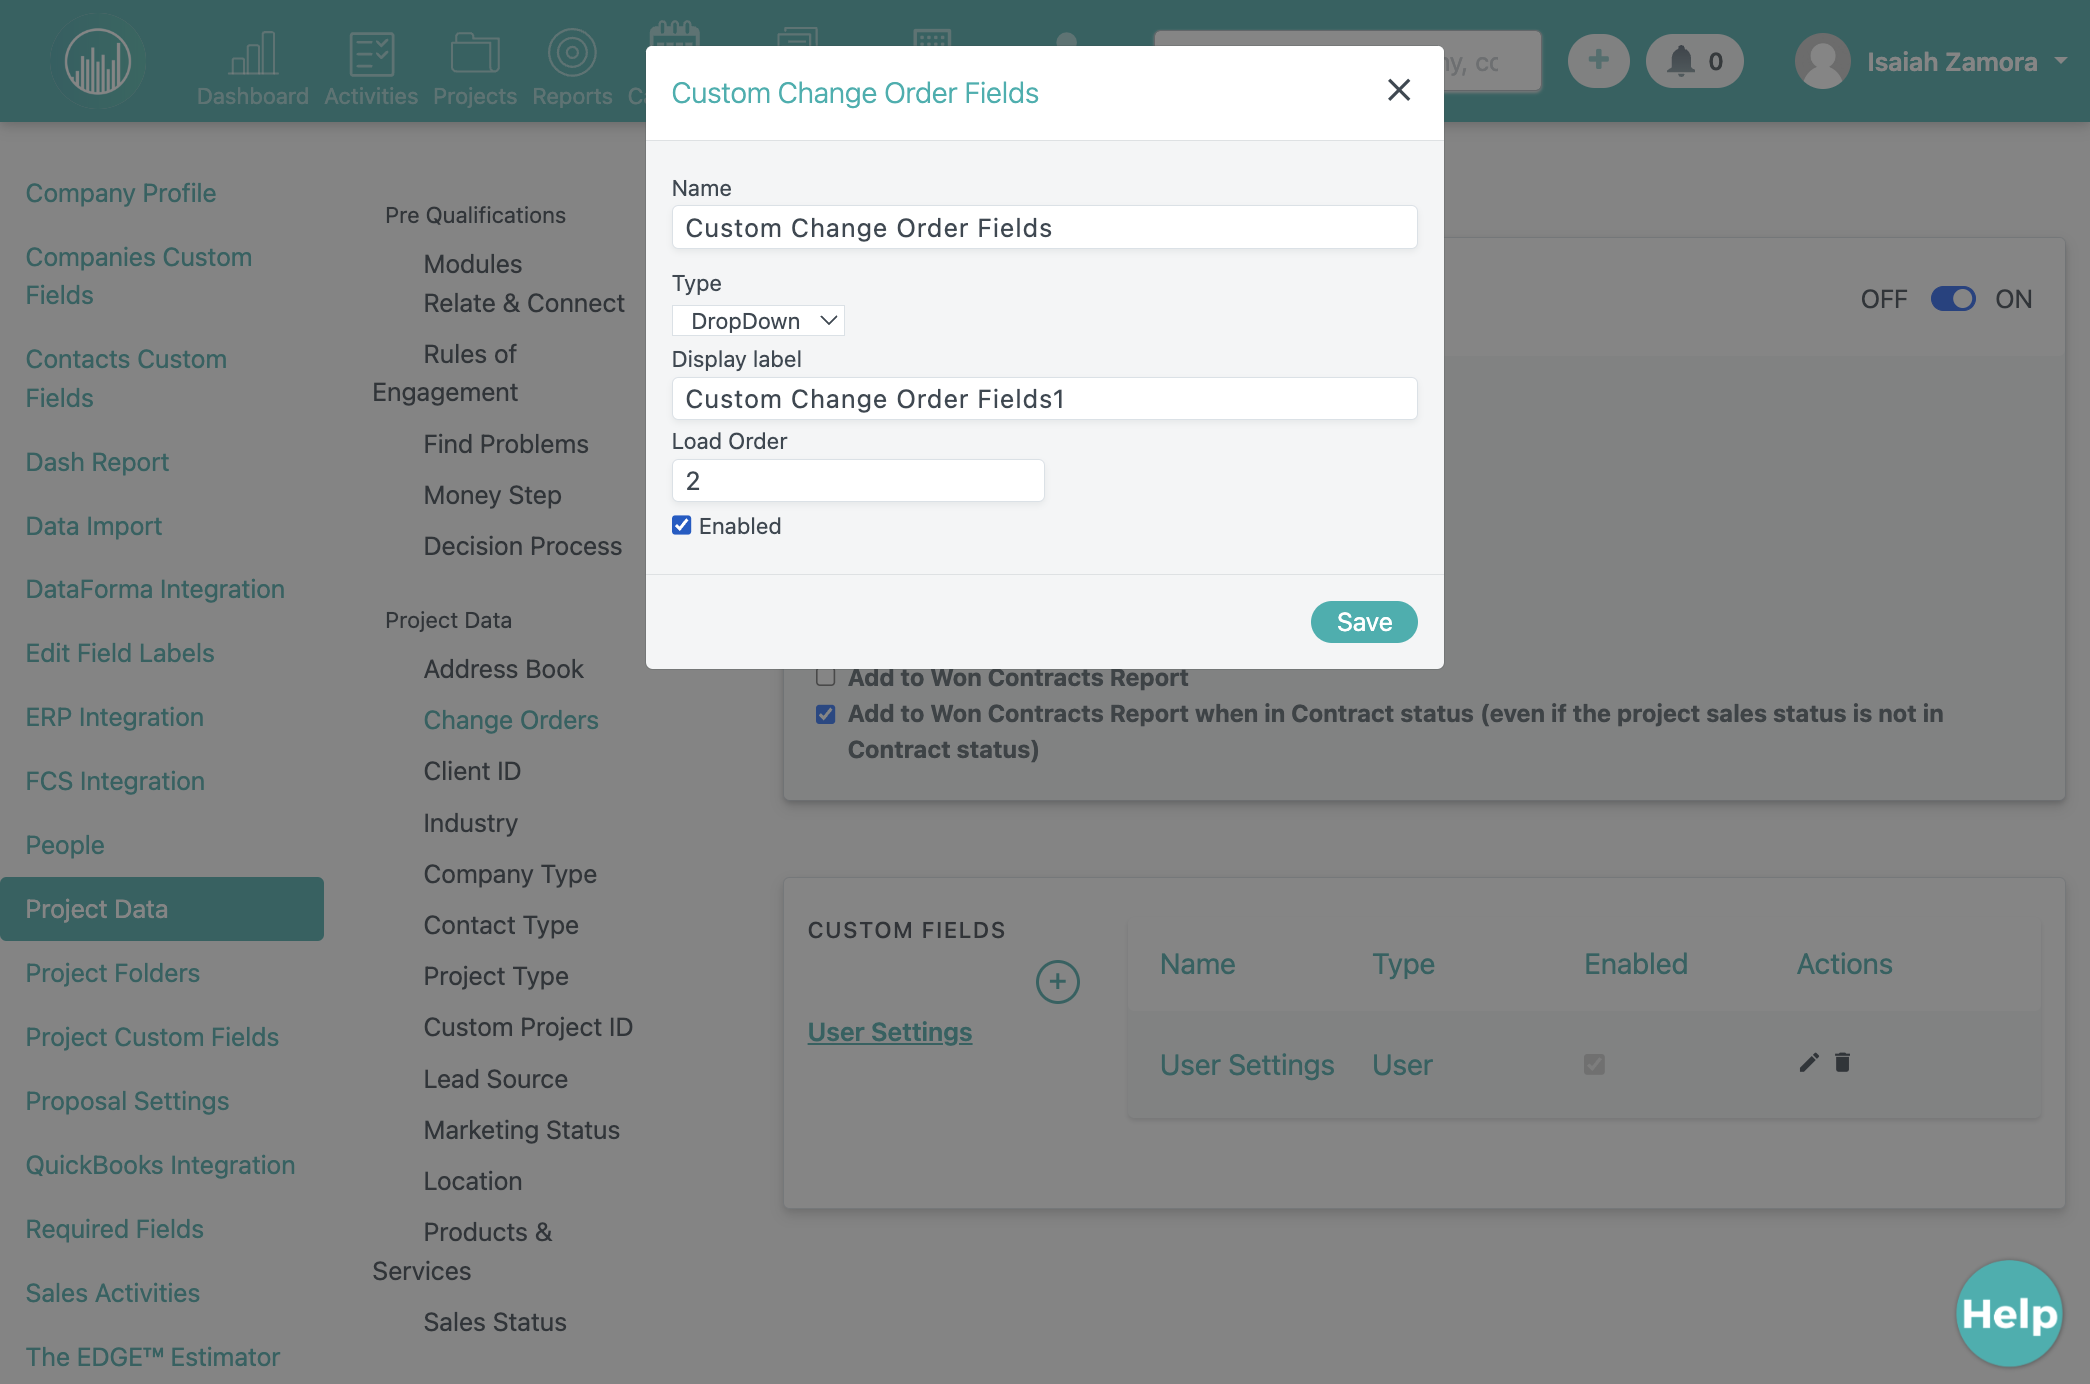Toggle the Enabled checkbox in the dialog
Viewport: 2090px width, 1384px height.
tap(682, 525)
